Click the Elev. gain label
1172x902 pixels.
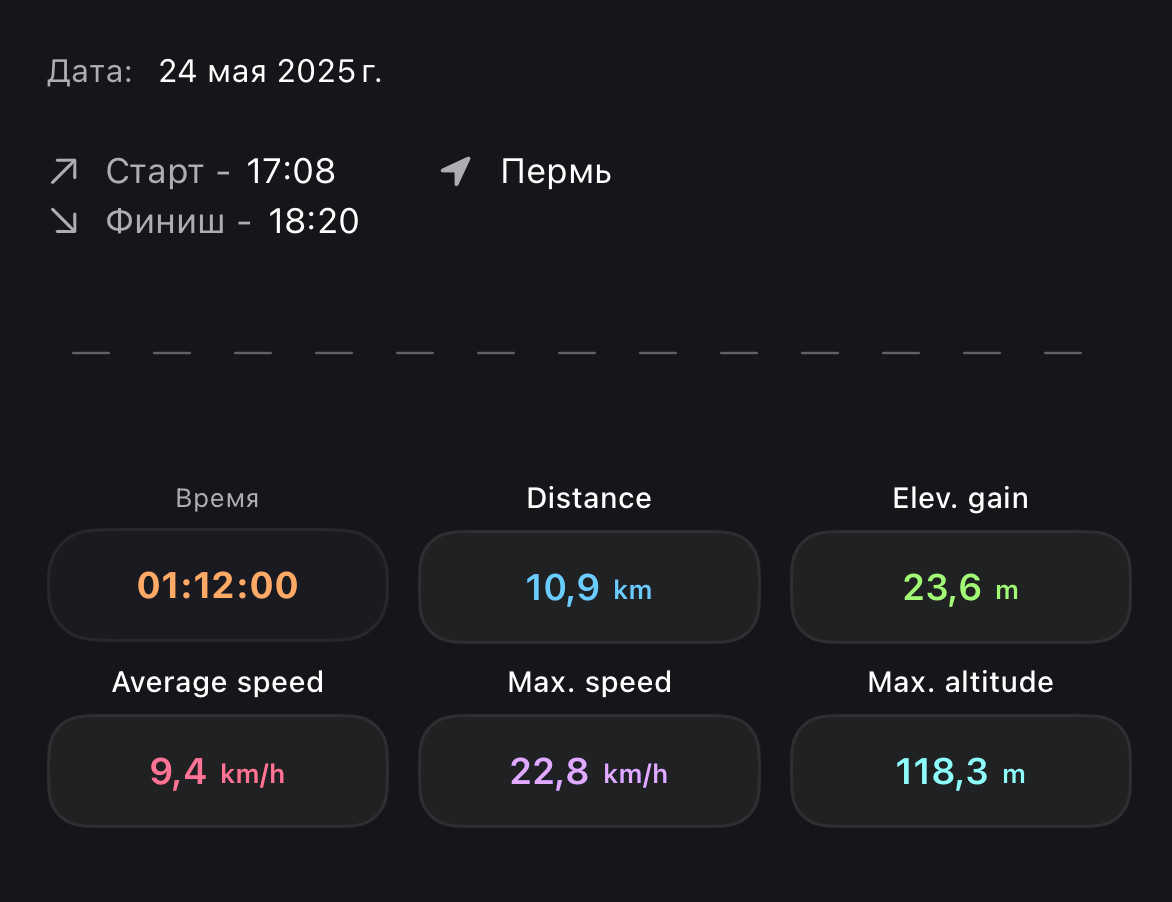960,498
